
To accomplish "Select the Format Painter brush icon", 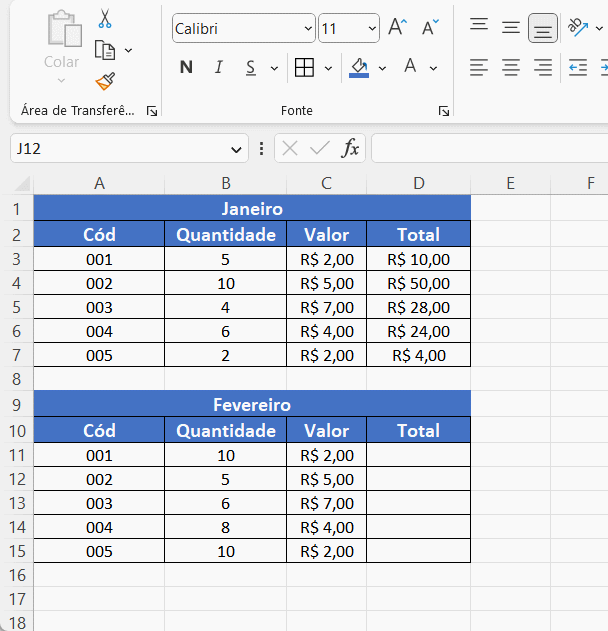I will click(105, 81).
